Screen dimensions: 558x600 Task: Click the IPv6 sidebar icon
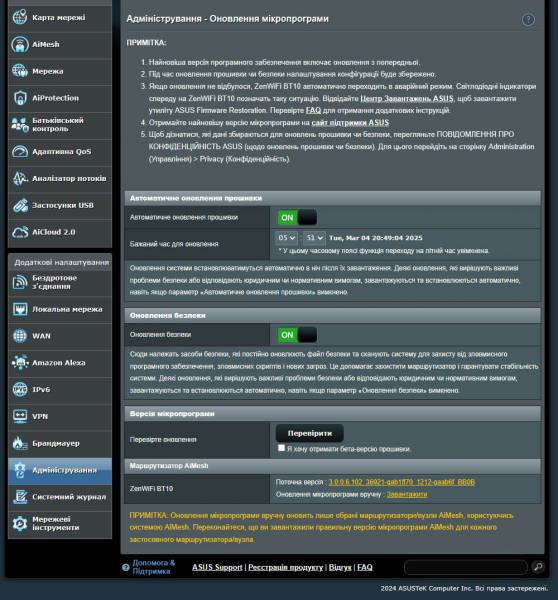20,390
